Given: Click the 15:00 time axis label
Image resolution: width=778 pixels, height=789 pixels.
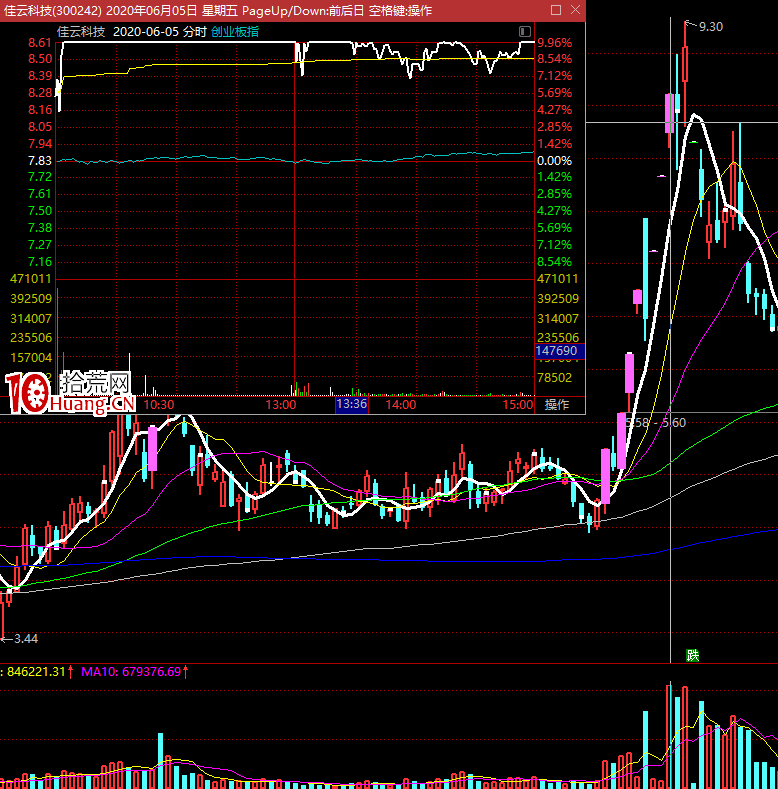Looking at the screenshot, I should point(518,405).
